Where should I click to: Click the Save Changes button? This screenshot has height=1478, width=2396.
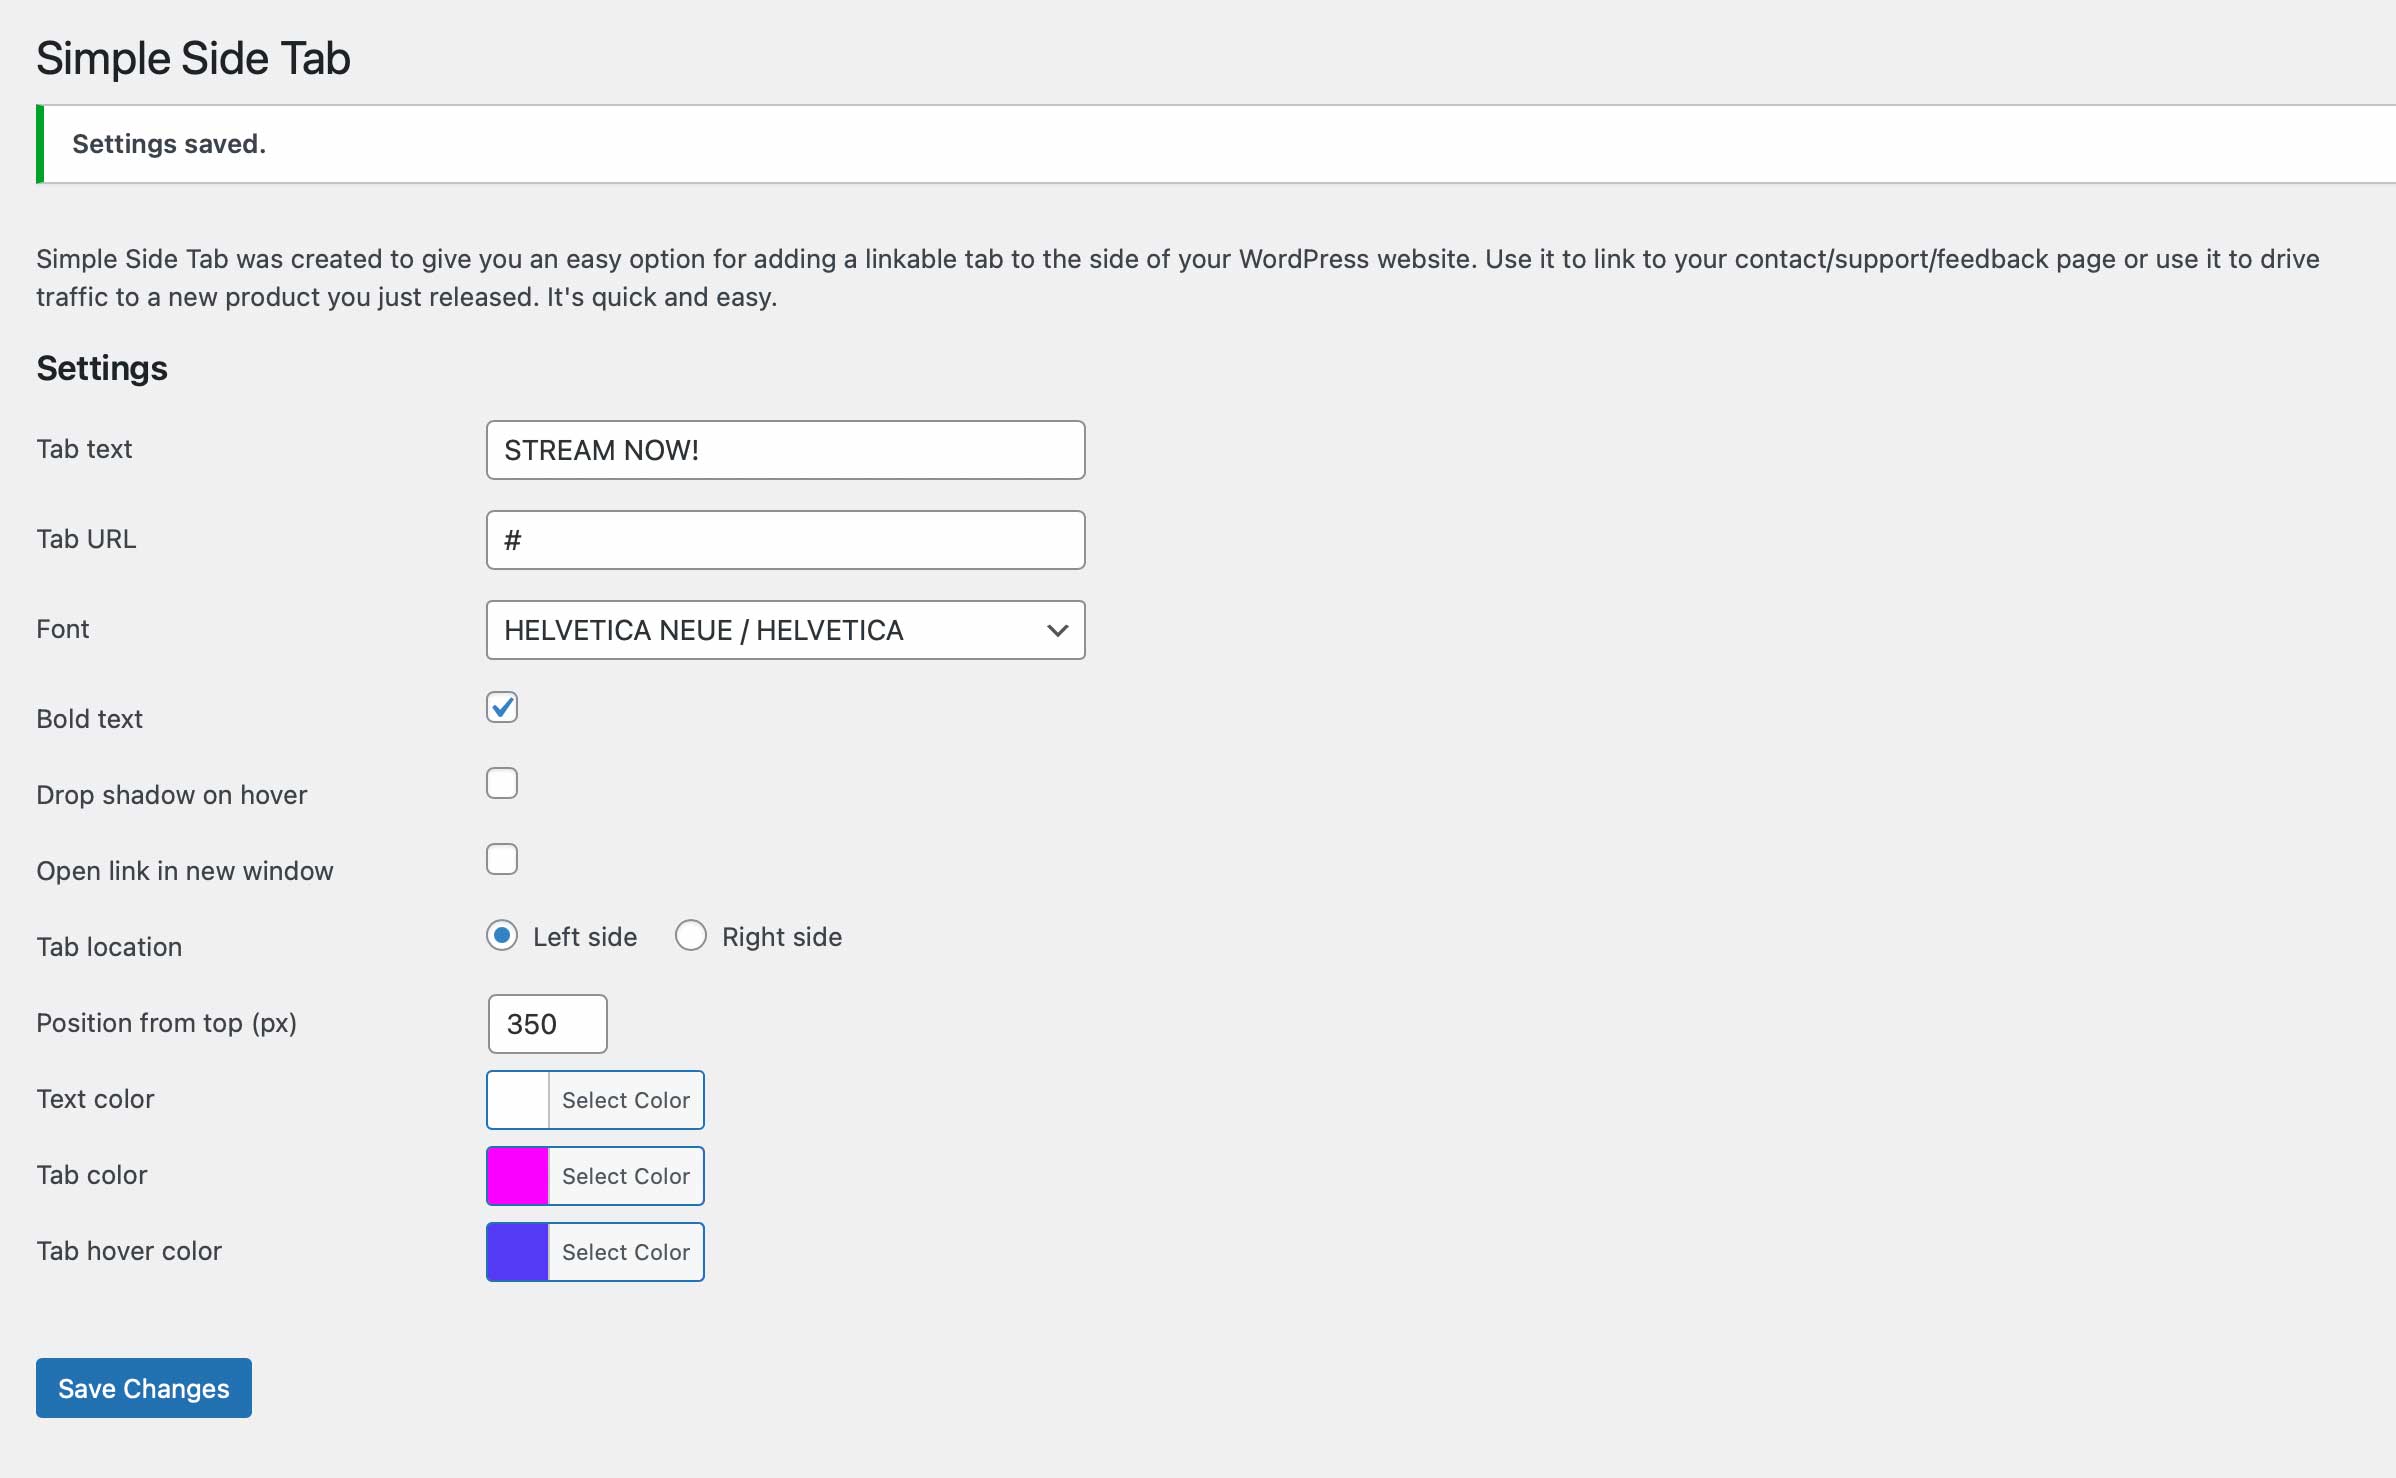pos(142,1388)
